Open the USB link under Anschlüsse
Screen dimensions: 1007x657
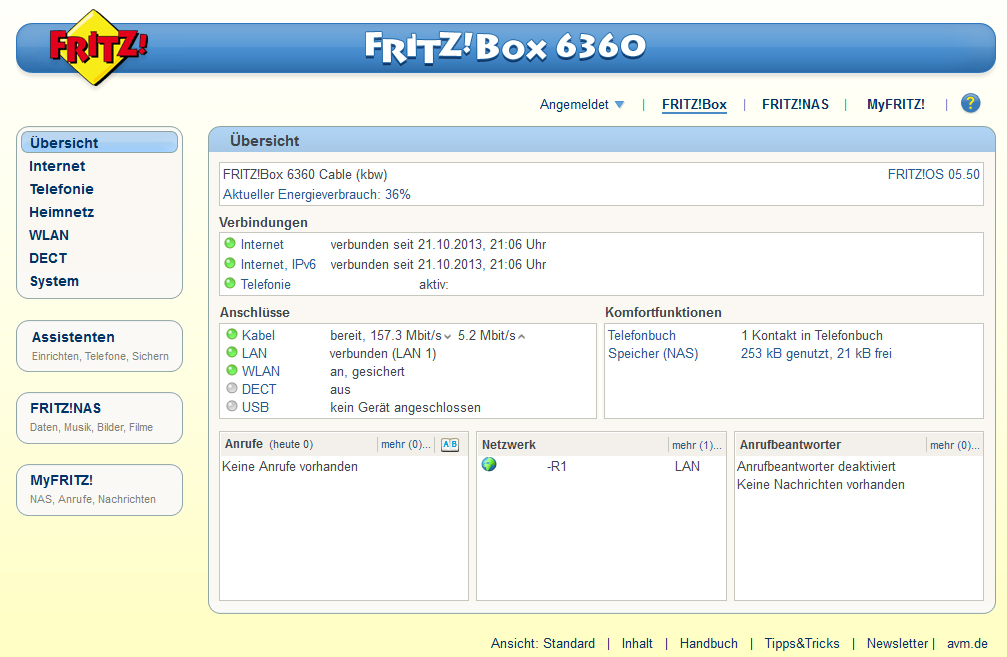coord(255,407)
